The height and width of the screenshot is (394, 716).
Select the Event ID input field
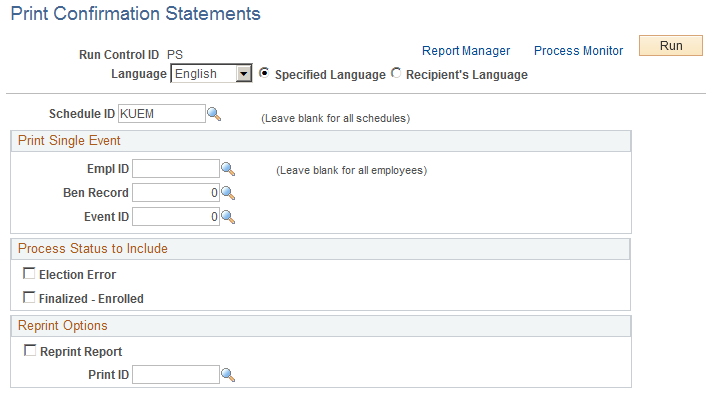click(176, 217)
